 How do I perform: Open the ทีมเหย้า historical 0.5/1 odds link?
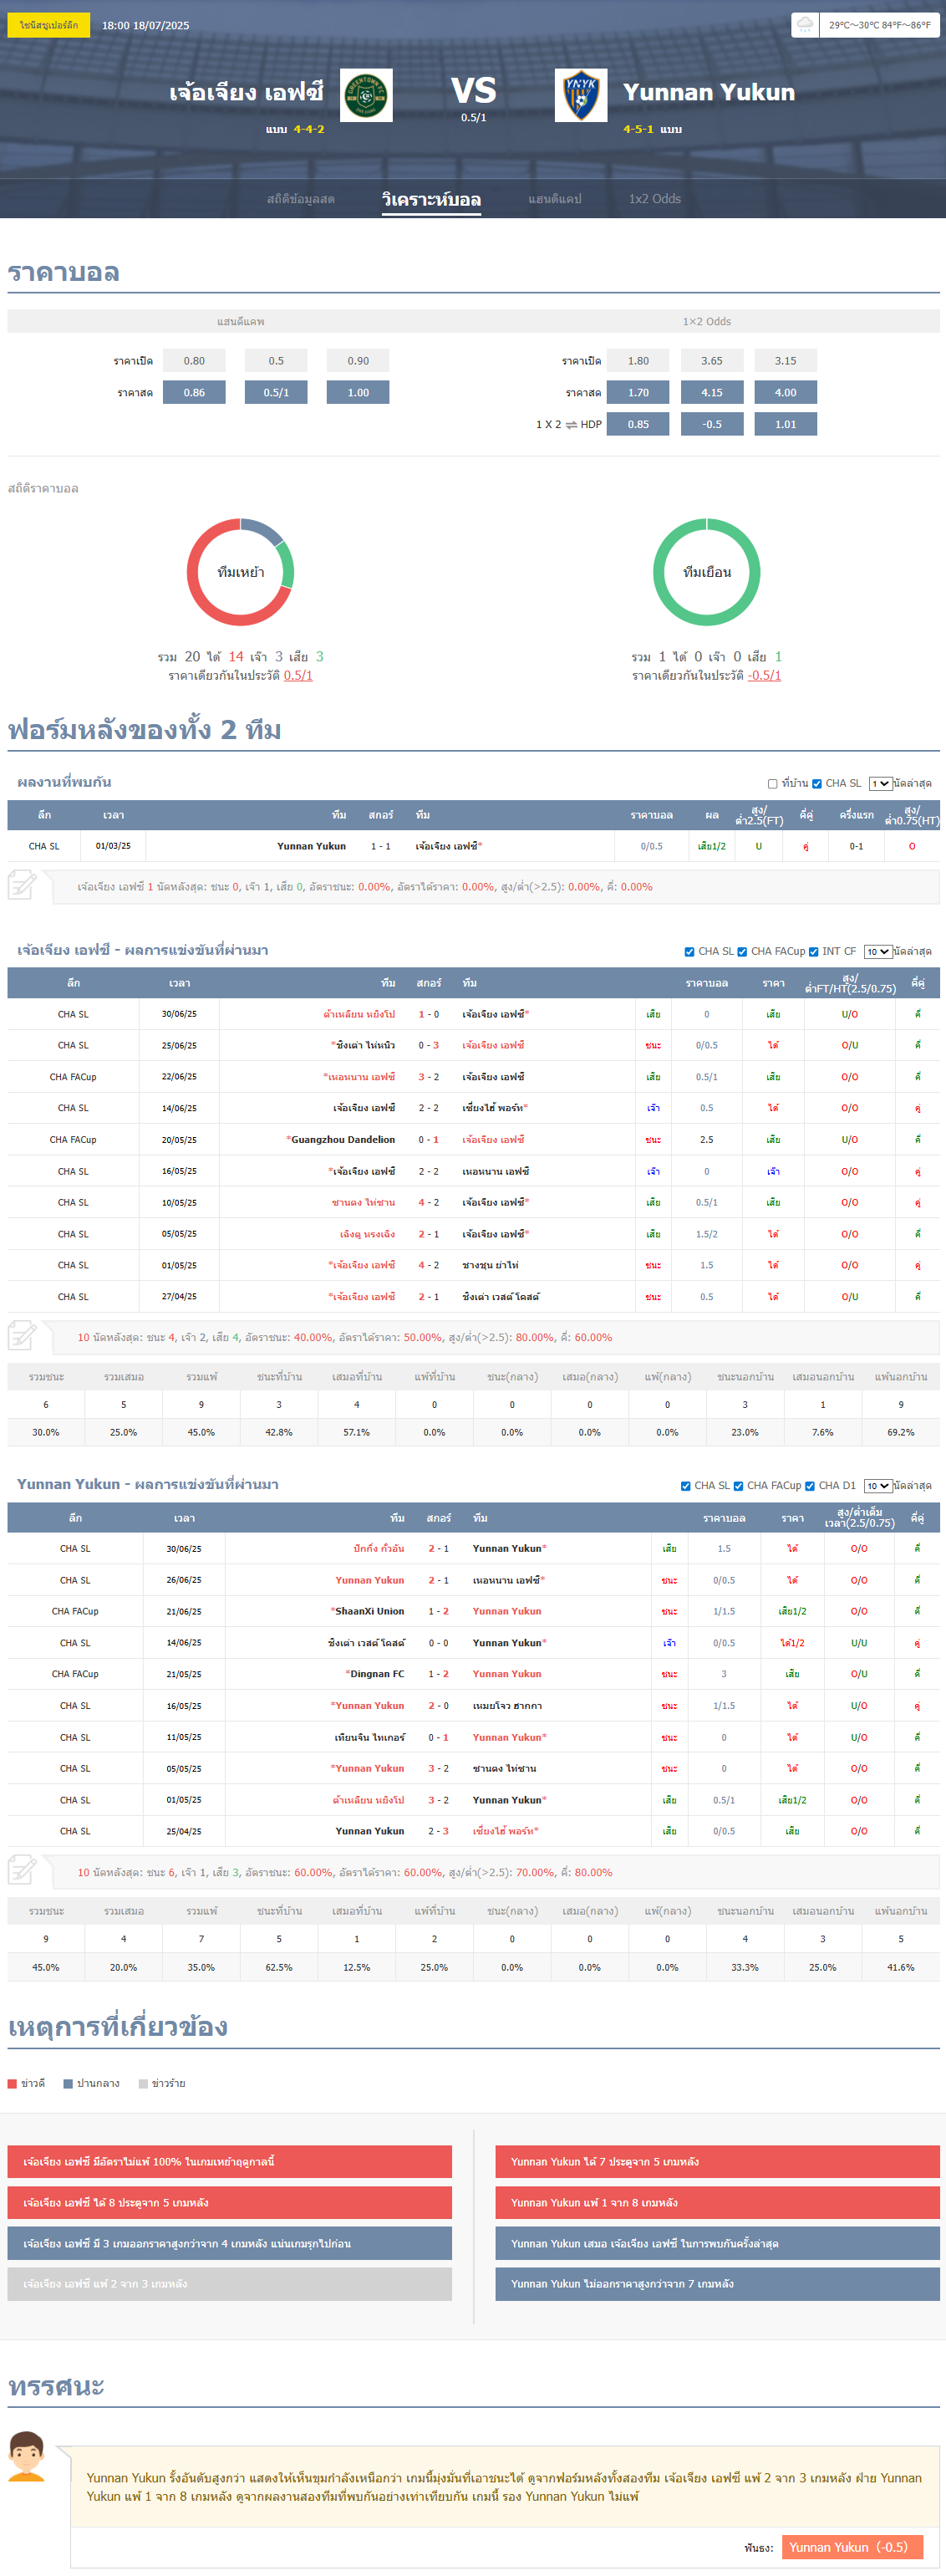tap(298, 676)
